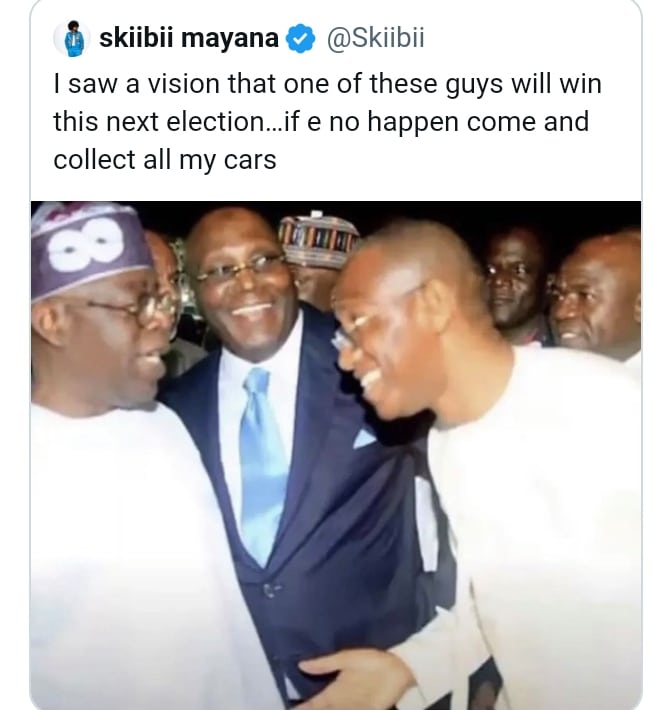Click the blue verified badge

click(x=299, y=39)
